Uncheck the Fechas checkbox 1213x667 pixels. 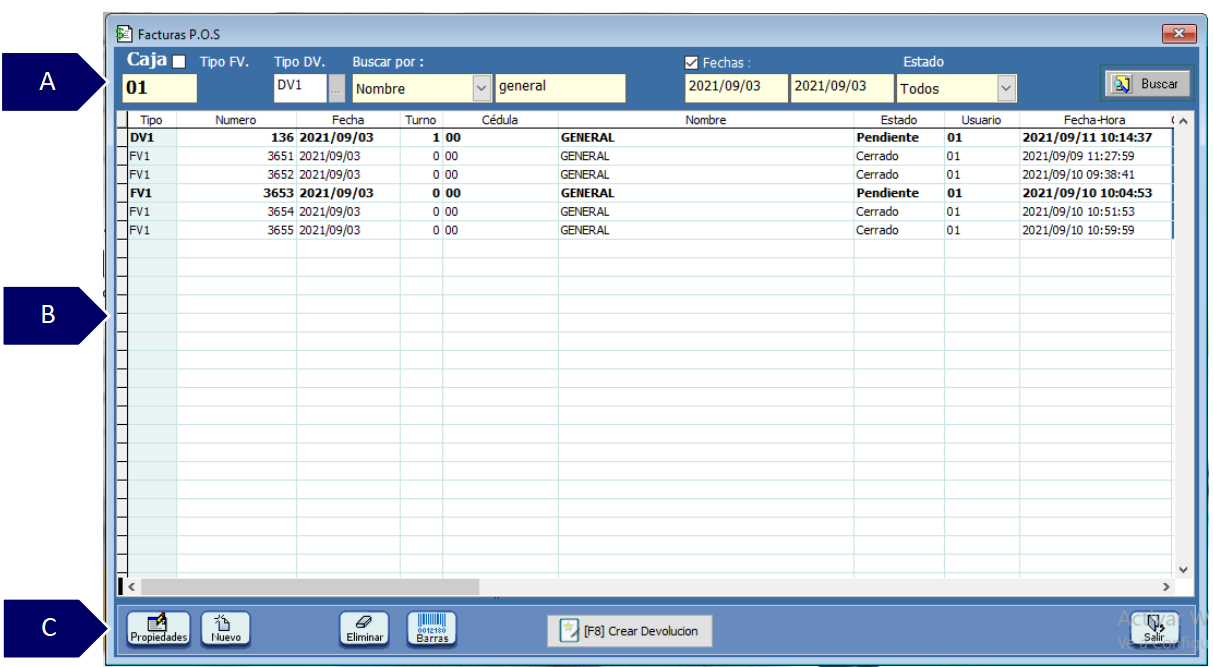tap(691, 63)
